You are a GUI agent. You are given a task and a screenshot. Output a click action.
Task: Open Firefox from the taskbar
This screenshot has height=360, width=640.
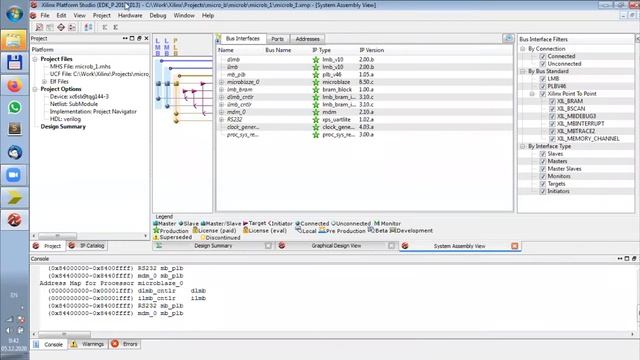coord(14,85)
